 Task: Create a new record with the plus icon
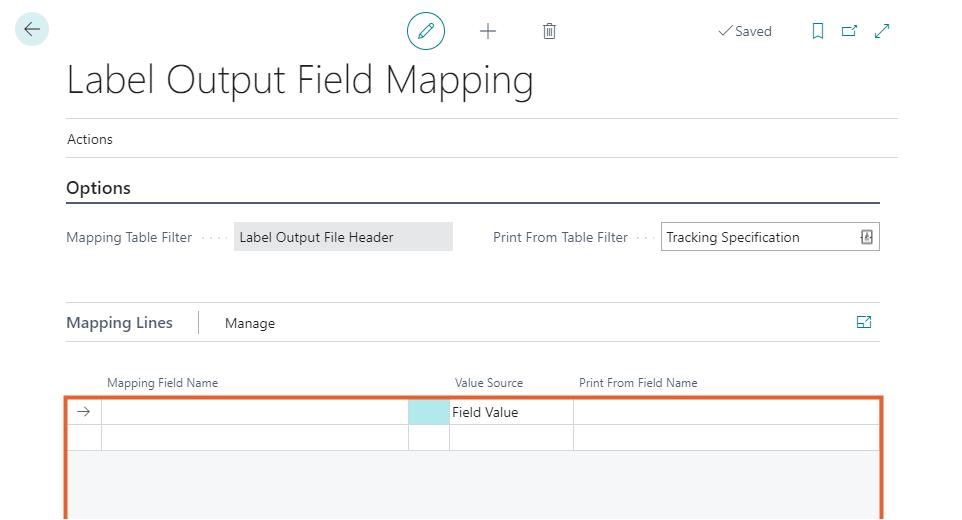pos(488,31)
